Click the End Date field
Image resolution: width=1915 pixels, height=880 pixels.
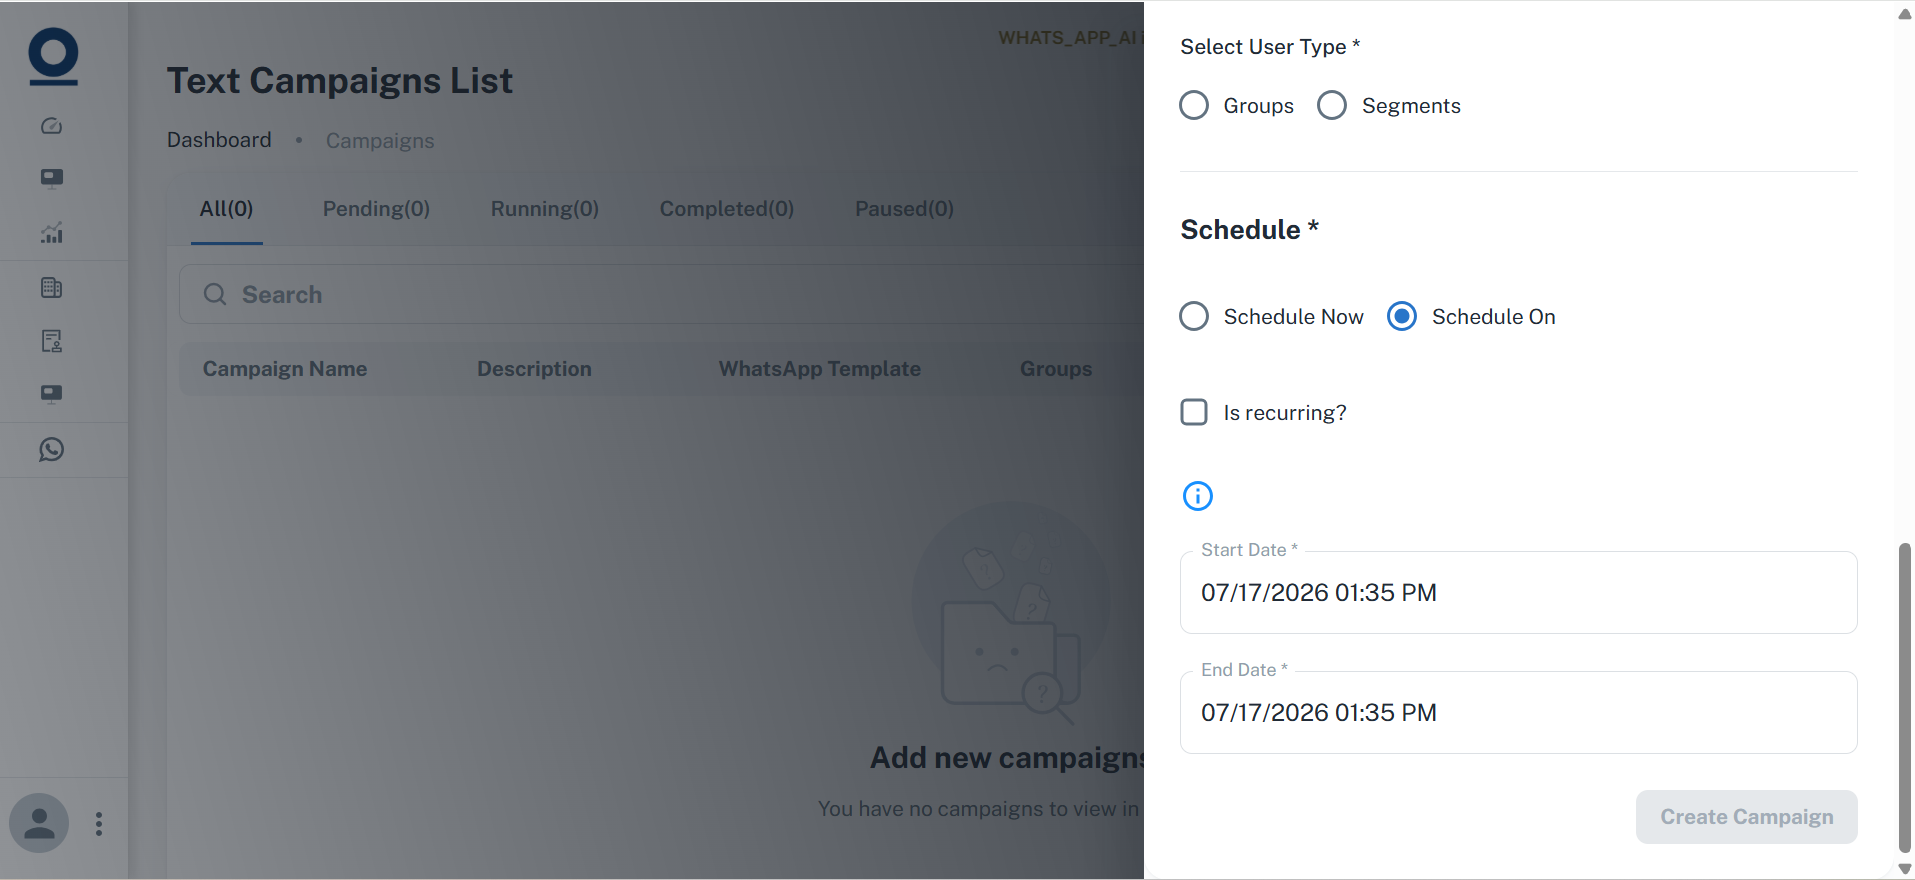tap(1518, 712)
